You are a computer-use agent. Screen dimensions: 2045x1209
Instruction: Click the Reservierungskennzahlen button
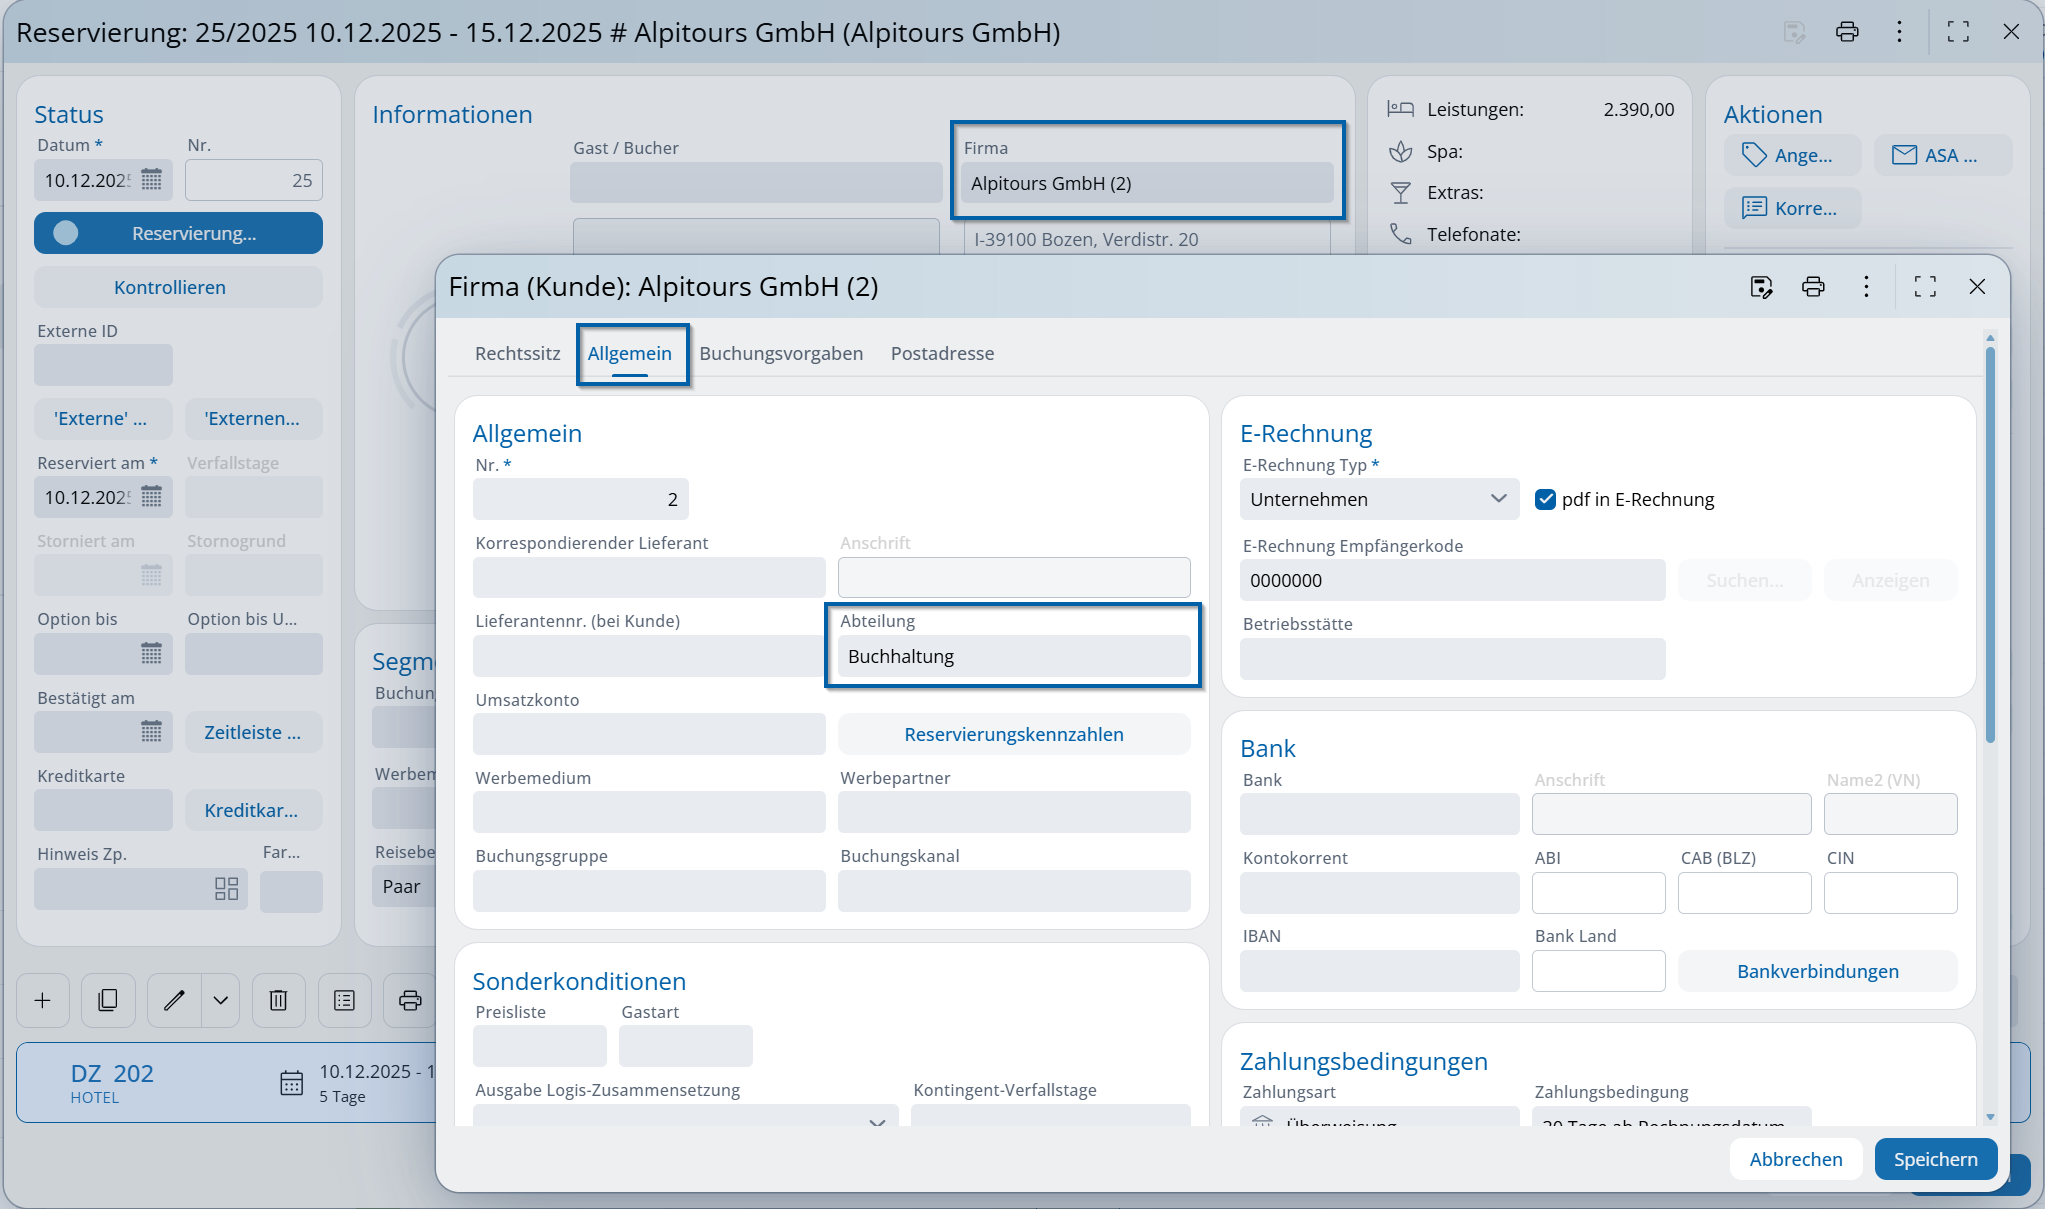pyautogui.click(x=1013, y=734)
